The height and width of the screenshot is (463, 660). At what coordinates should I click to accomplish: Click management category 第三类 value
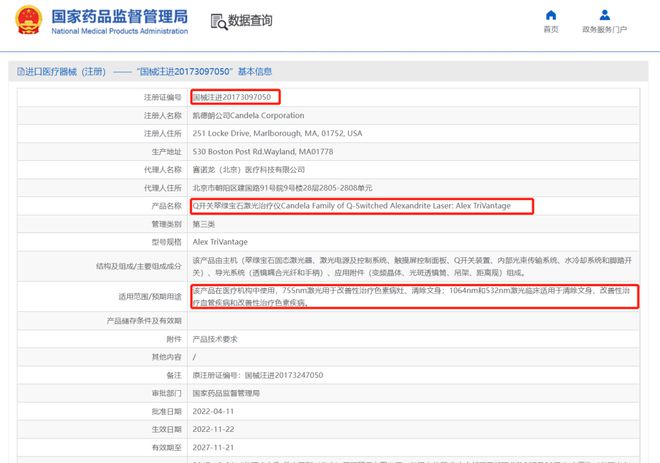pyautogui.click(x=204, y=224)
